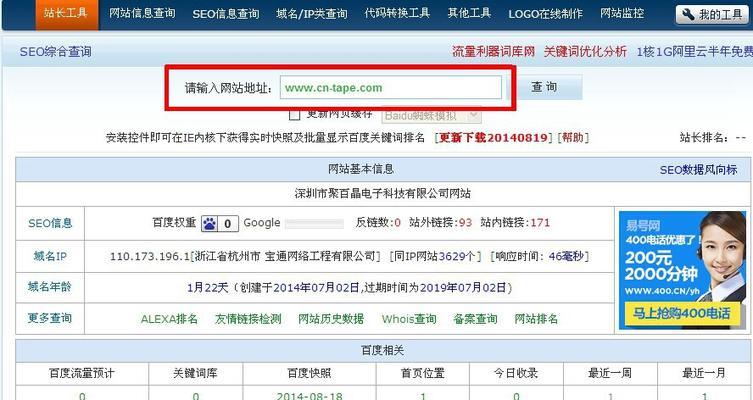
Task: Open 网站监控 menu
Action: (622, 13)
